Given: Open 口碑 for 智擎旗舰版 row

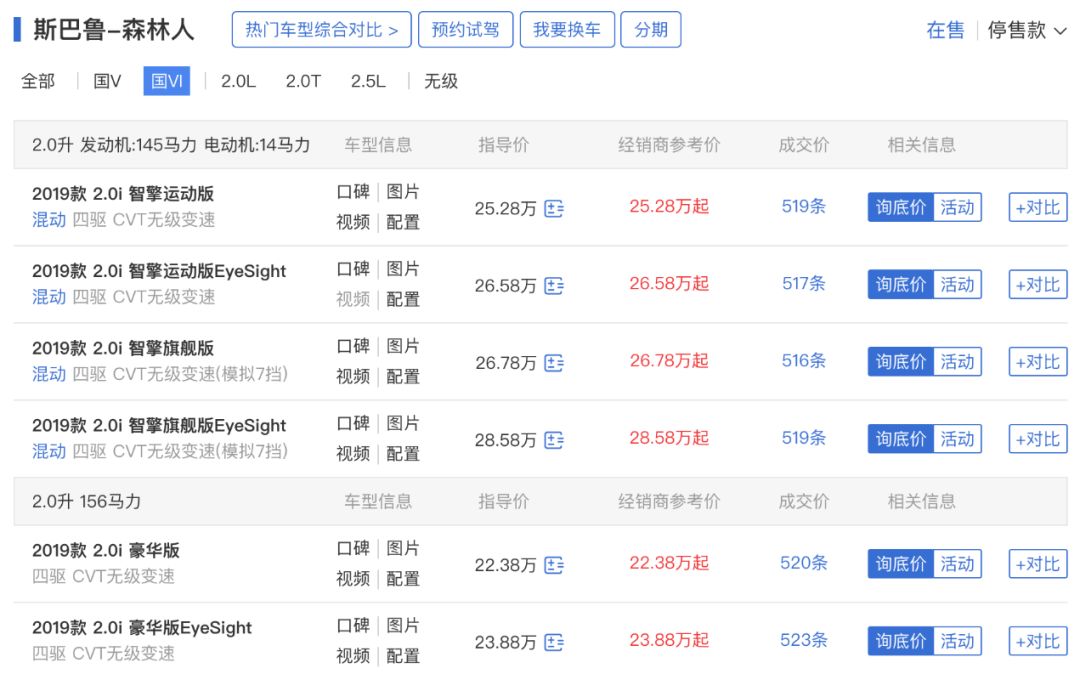Looking at the screenshot, I should point(353,346).
